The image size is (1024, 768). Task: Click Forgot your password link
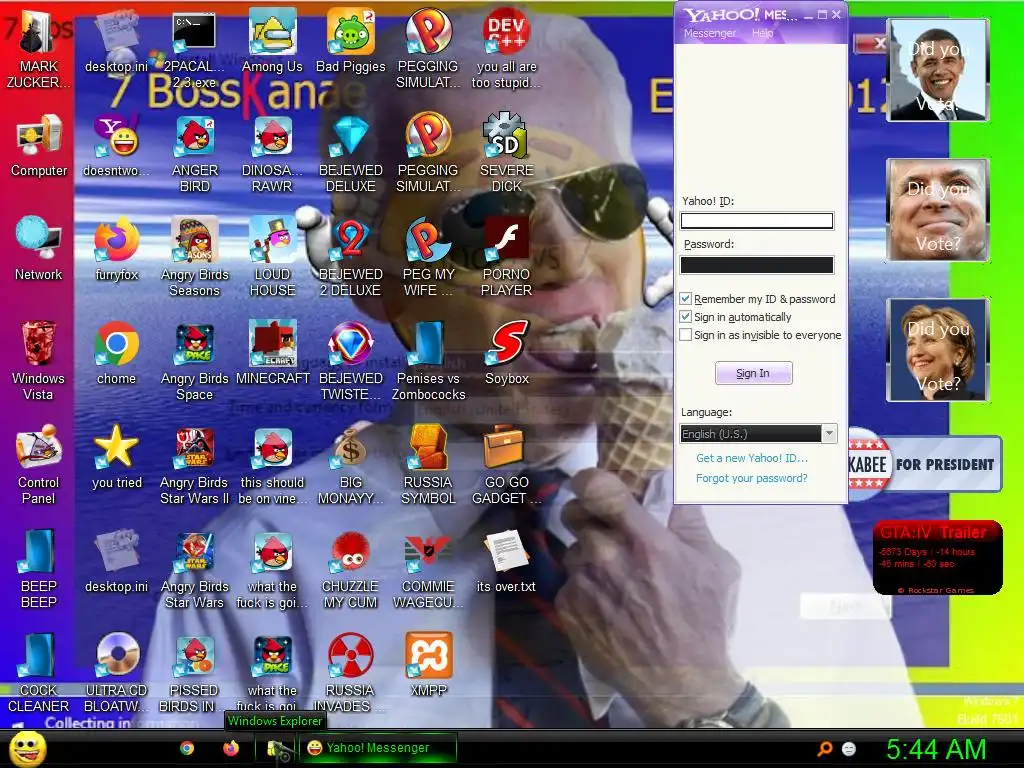(x=752, y=478)
